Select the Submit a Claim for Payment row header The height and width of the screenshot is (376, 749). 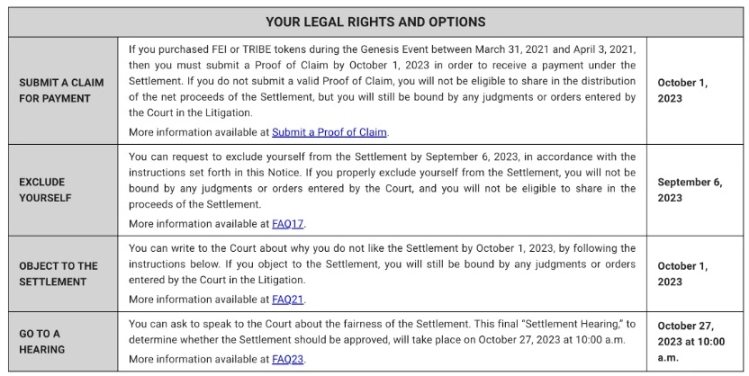point(62,90)
